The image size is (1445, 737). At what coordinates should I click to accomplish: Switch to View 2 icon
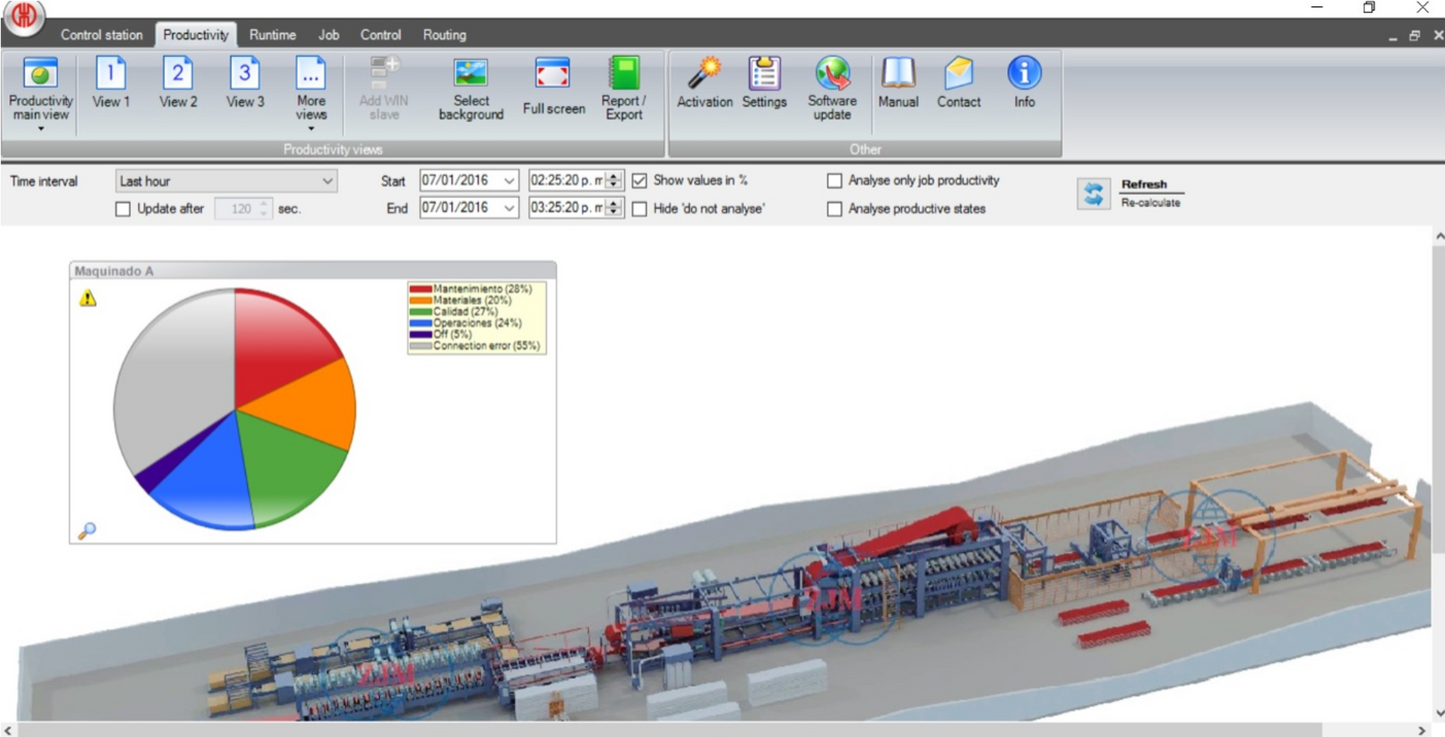(x=178, y=75)
